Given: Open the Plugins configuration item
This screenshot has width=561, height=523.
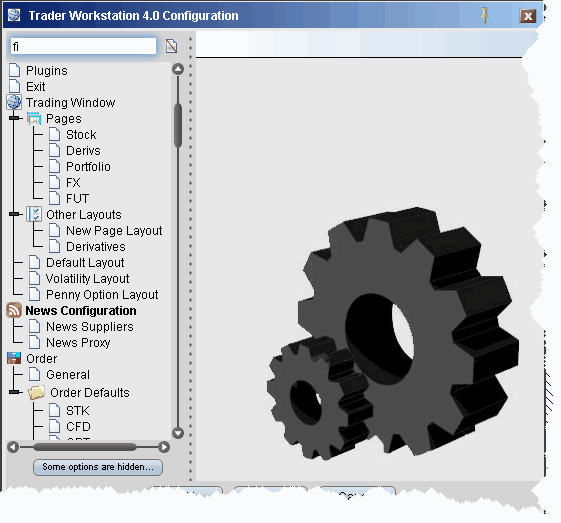Looking at the screenshot, I should [x=47, y=71].
